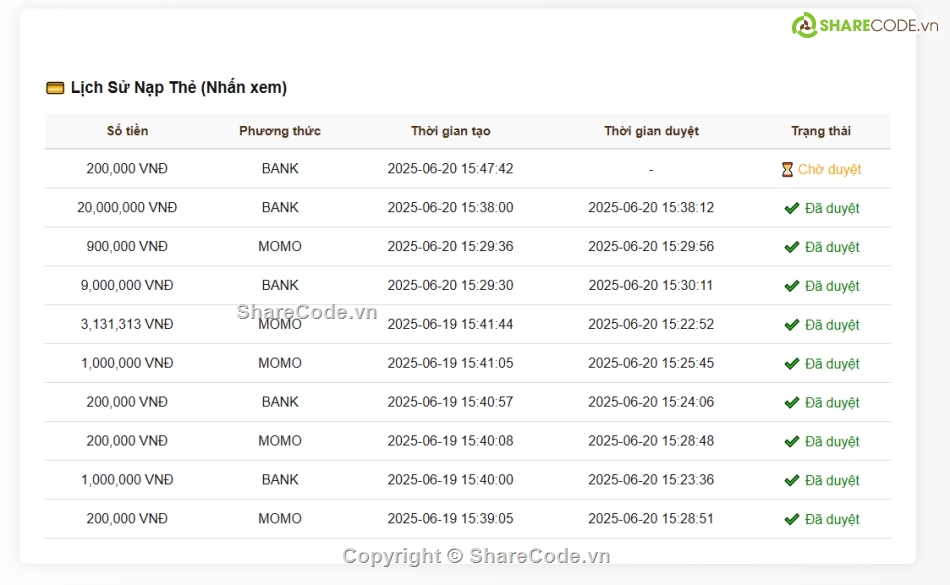Click the checkmark icon in the 20,000,000 VNĐ row
This screenshot has height=585, width=950.
point(791,208)
